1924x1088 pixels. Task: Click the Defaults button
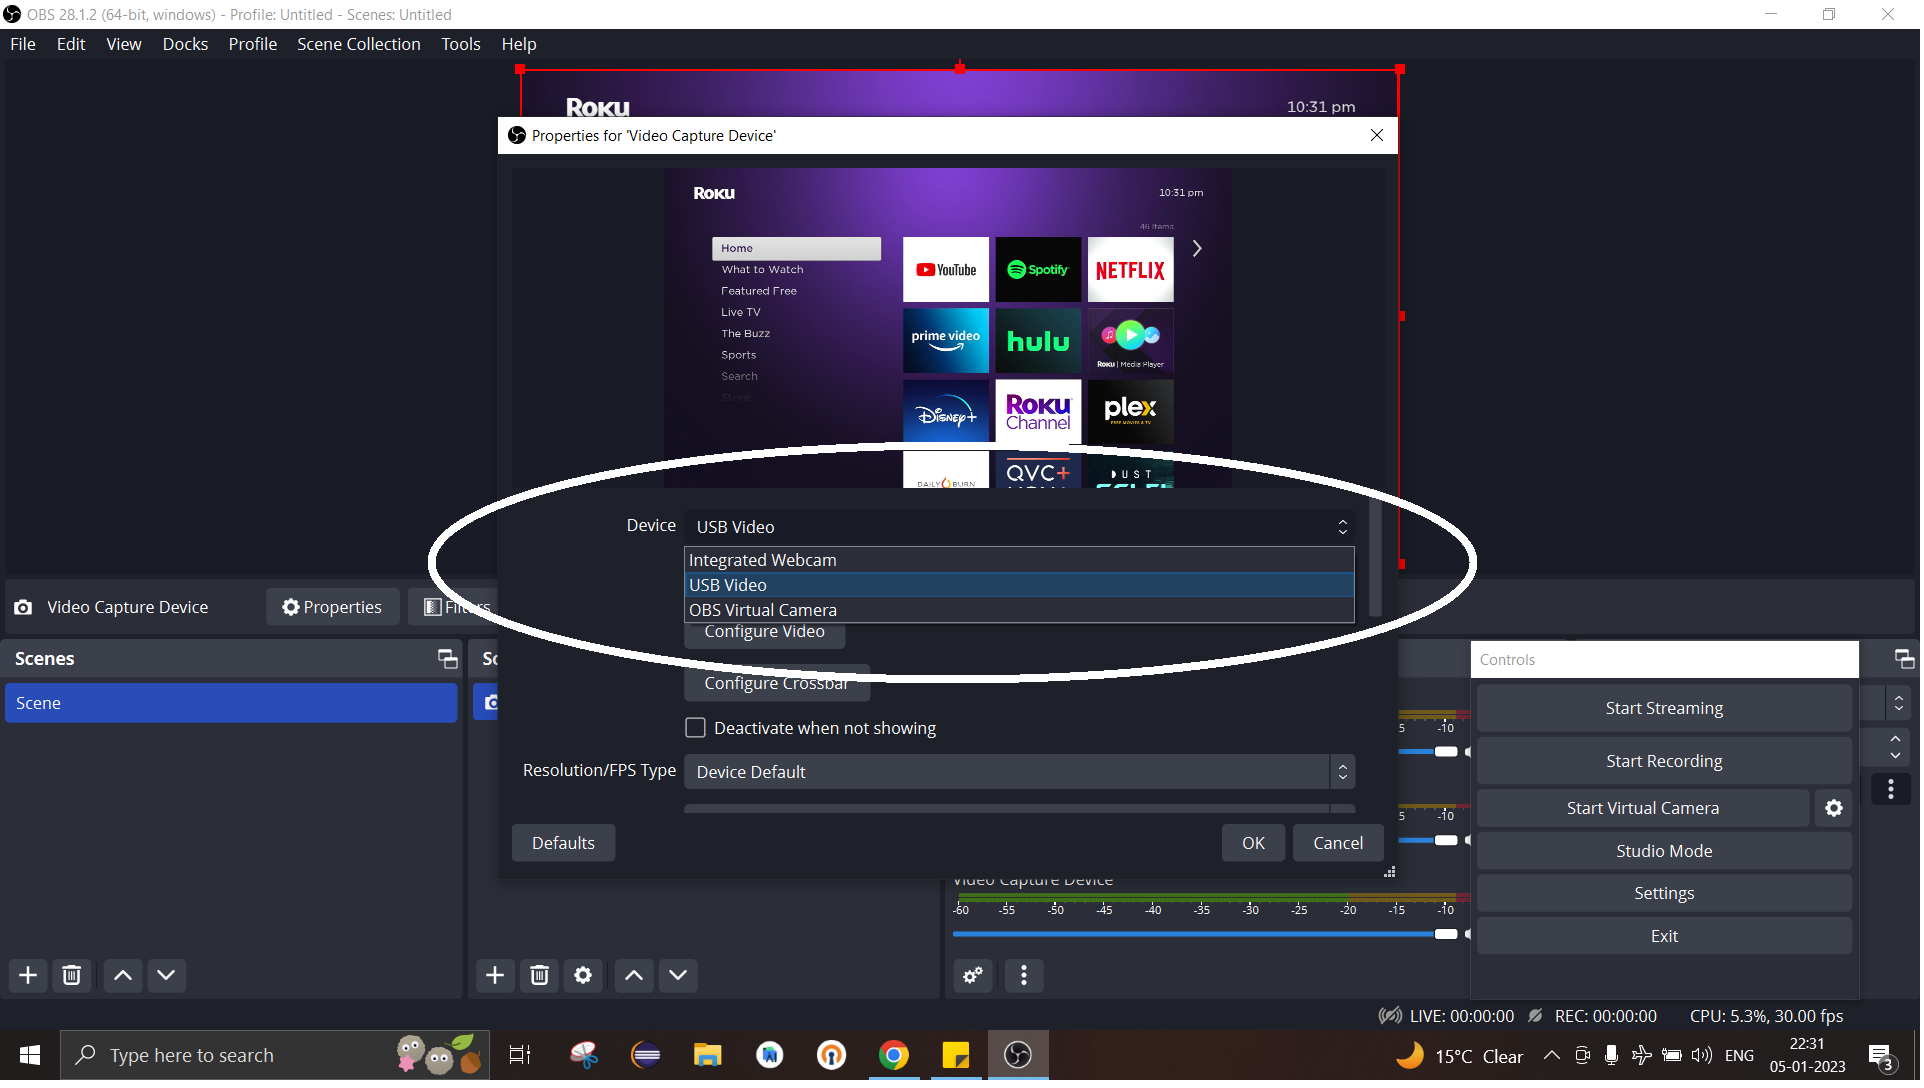pyautogui.click(x=565, y=845)
